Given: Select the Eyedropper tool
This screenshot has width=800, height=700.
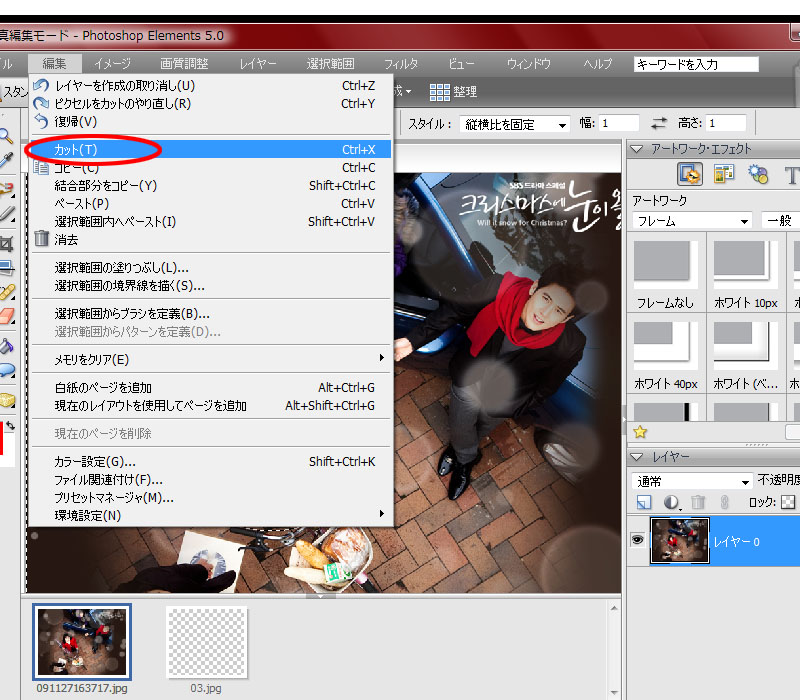Looking at the screenshot, I should coord(6,161).
